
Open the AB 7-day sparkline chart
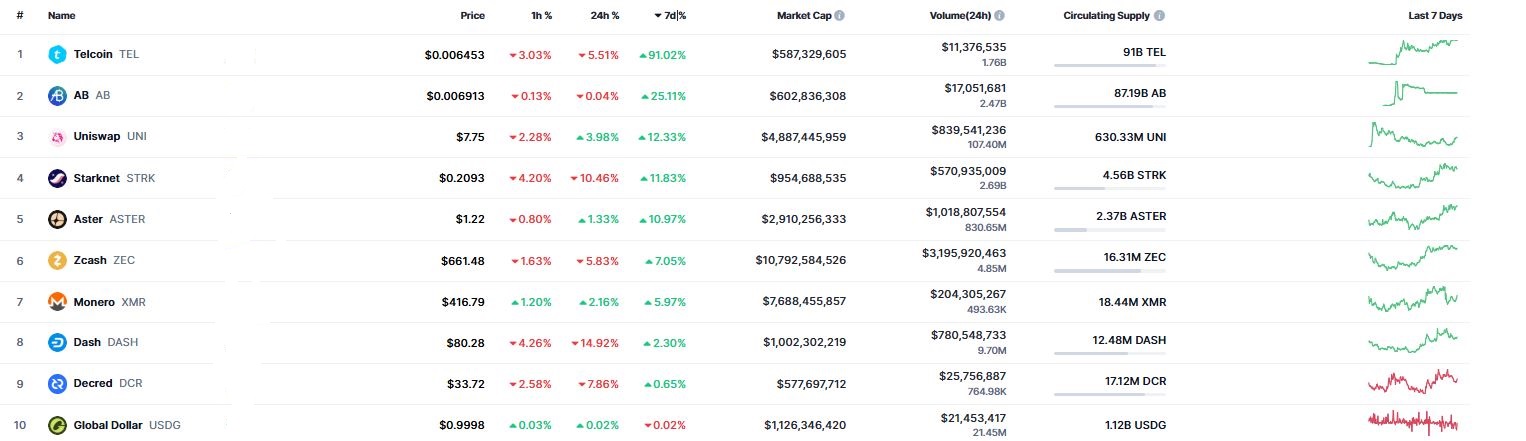tap(1412, 94)
